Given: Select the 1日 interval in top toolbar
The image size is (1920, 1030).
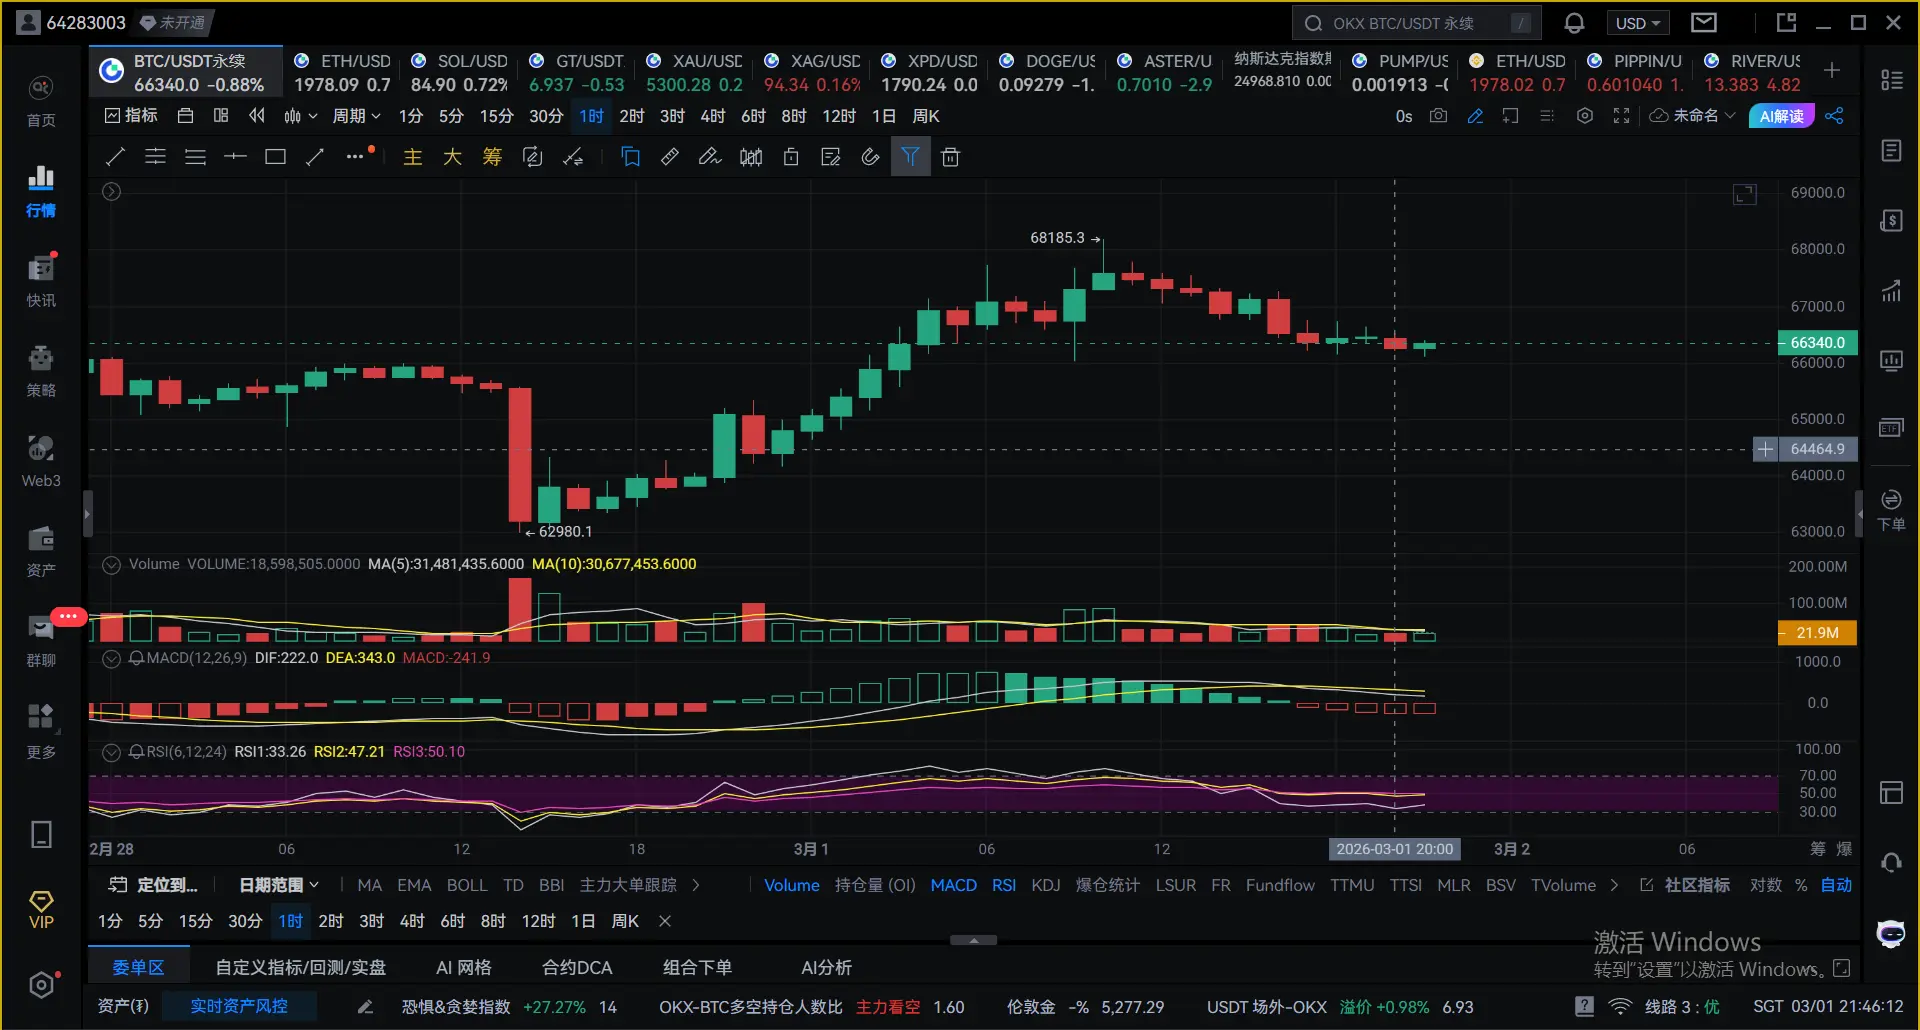Looking at the screenshot, I should pyautogui.click(x=884, y=116).
